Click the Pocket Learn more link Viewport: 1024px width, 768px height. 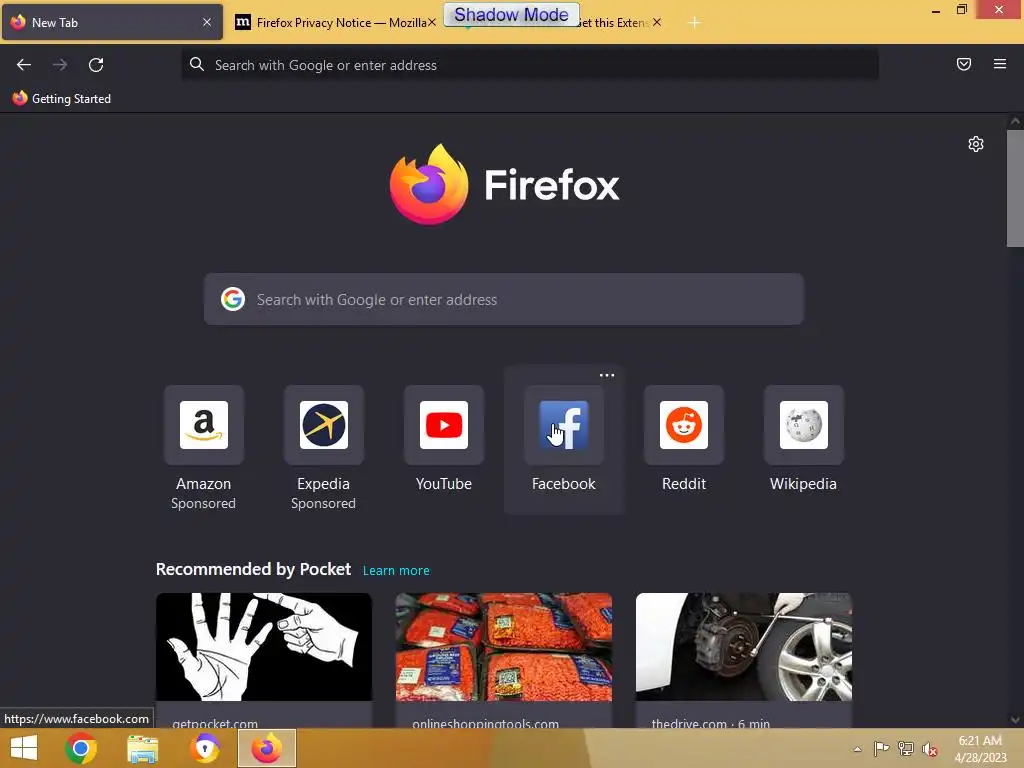click(x=396, y=571)
